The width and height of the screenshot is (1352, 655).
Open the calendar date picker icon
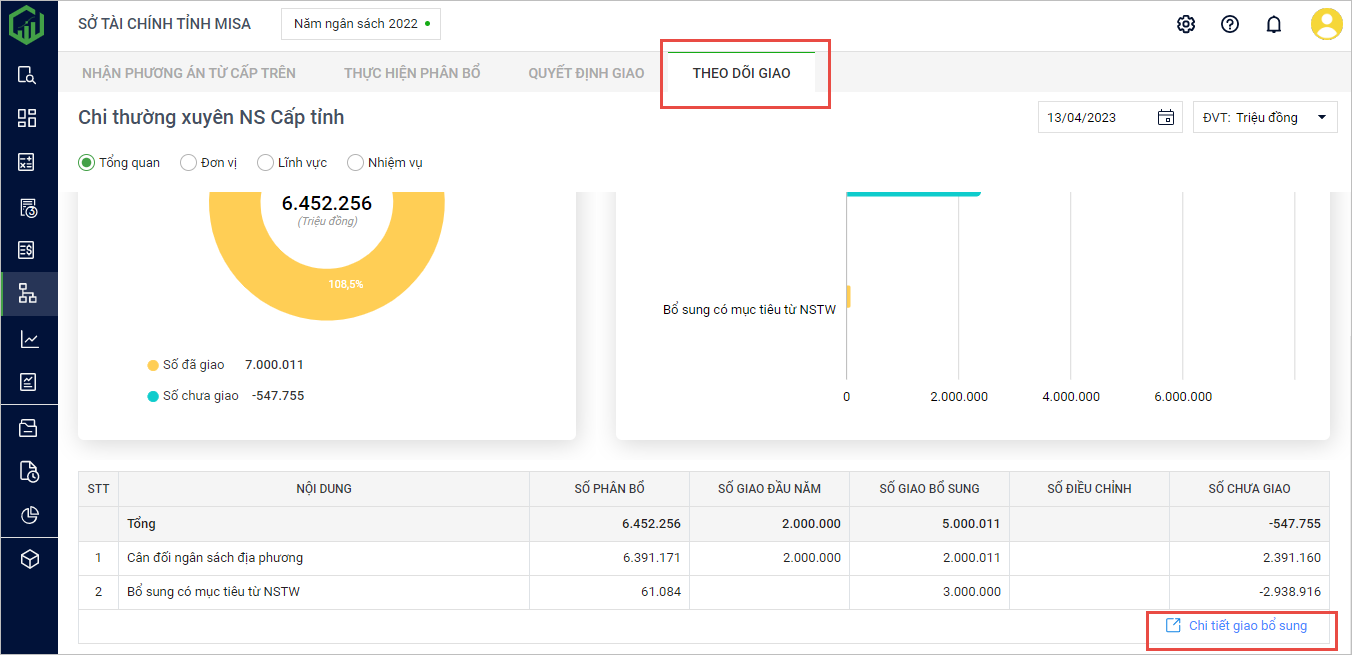click(1165, 118)
